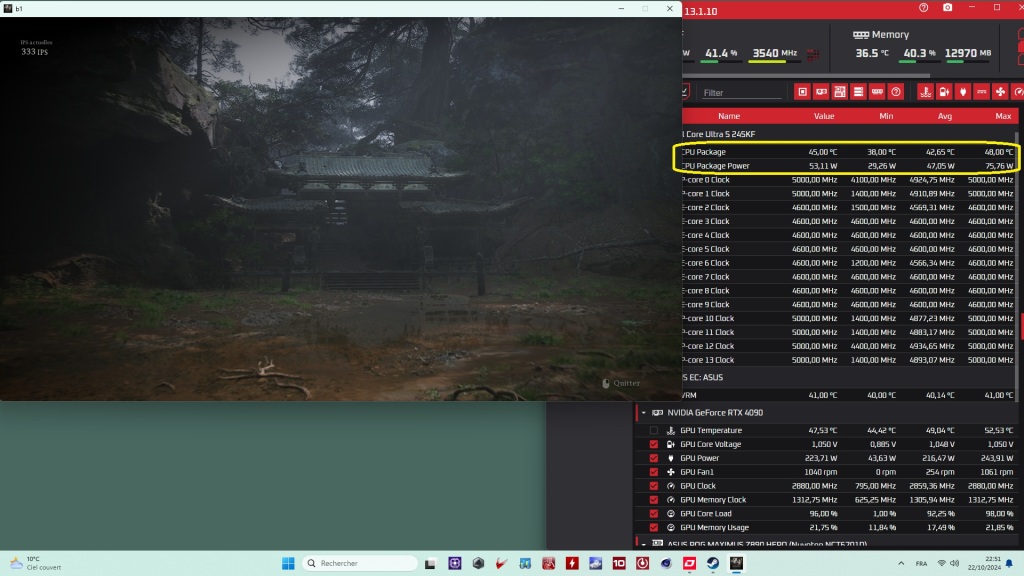Open the red lightning bolt taskbar app

pyautogui.click(x=572, y=563)
